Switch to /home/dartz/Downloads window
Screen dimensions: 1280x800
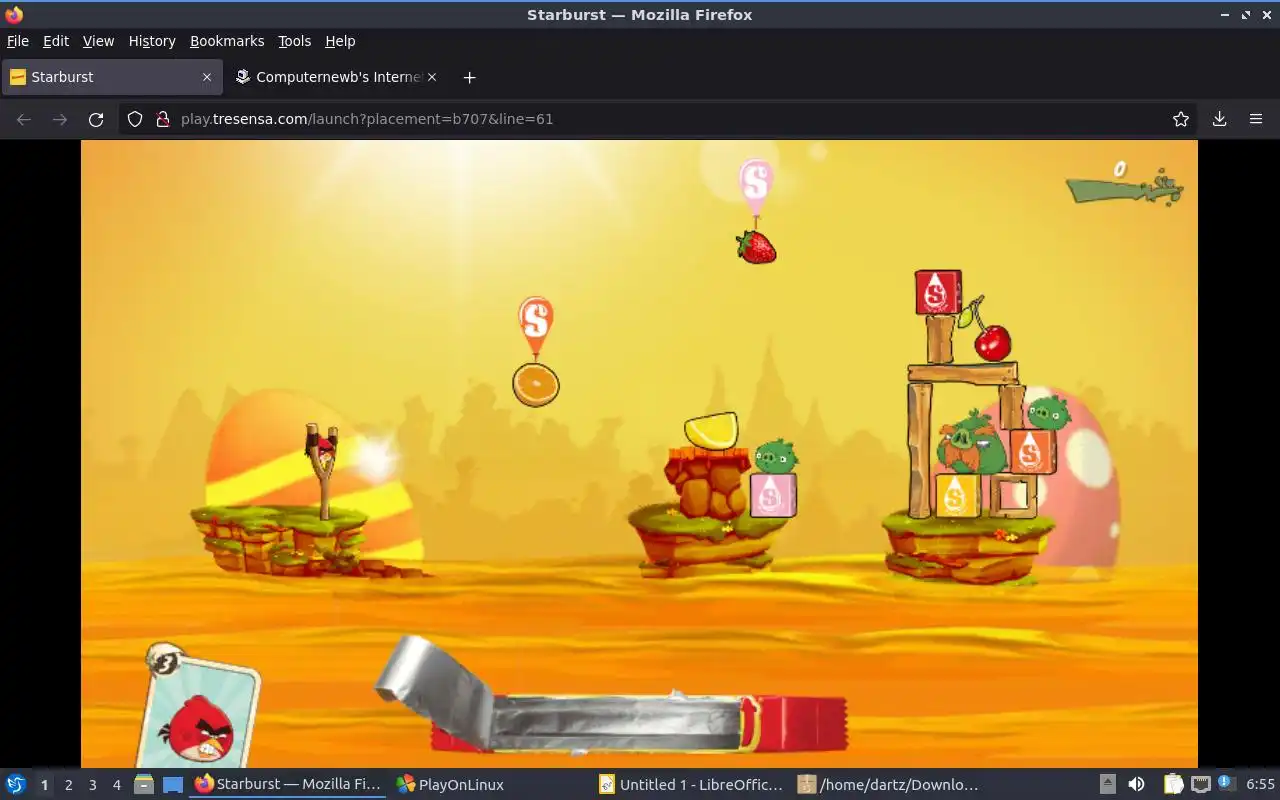point(890,785)
